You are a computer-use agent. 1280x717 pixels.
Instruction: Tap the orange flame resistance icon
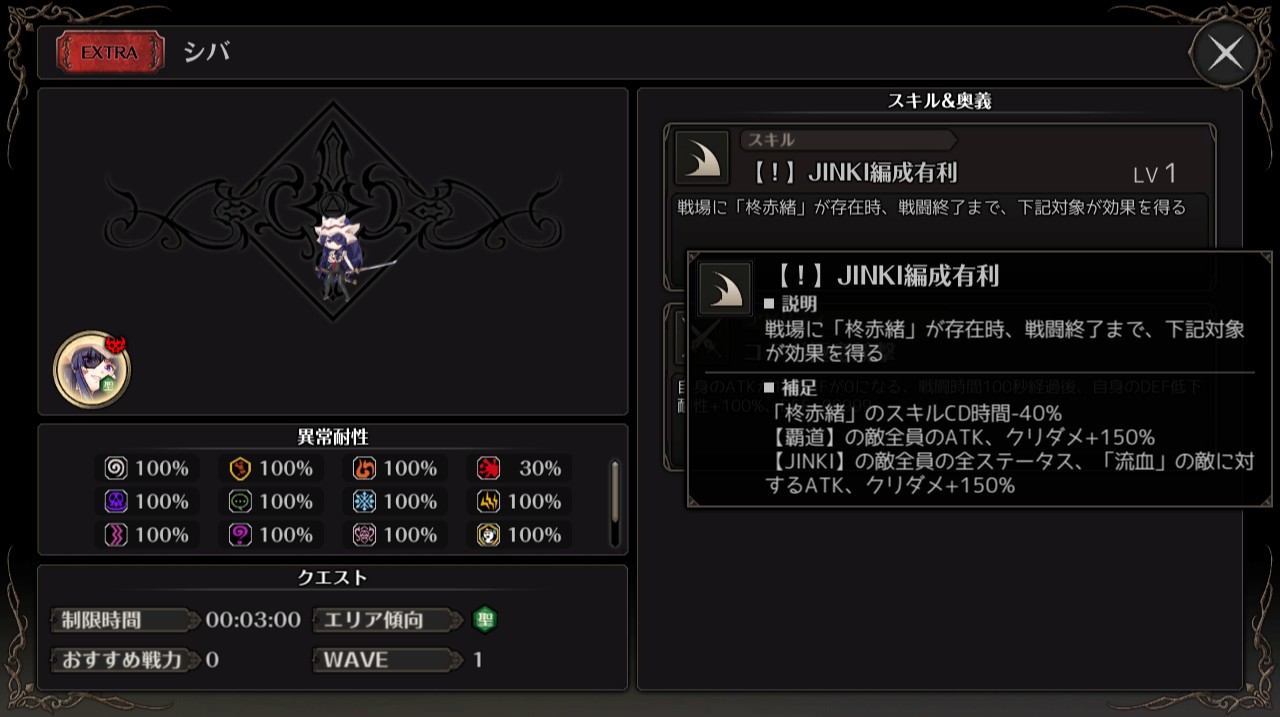coord(365,468)
